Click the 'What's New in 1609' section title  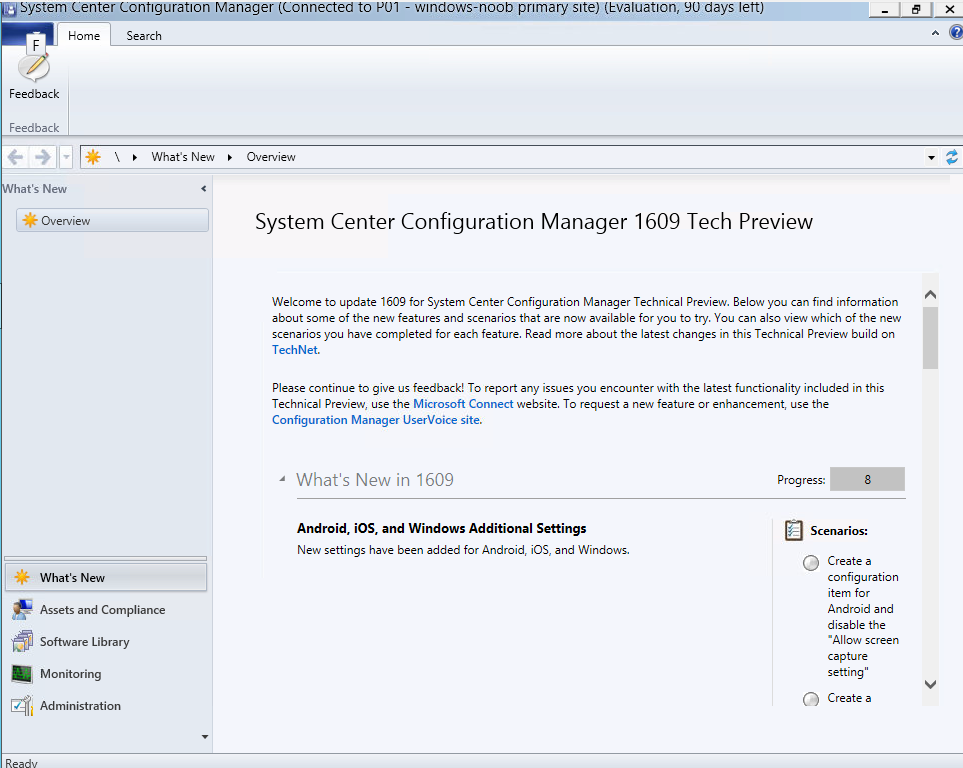[x=375, y=479]
